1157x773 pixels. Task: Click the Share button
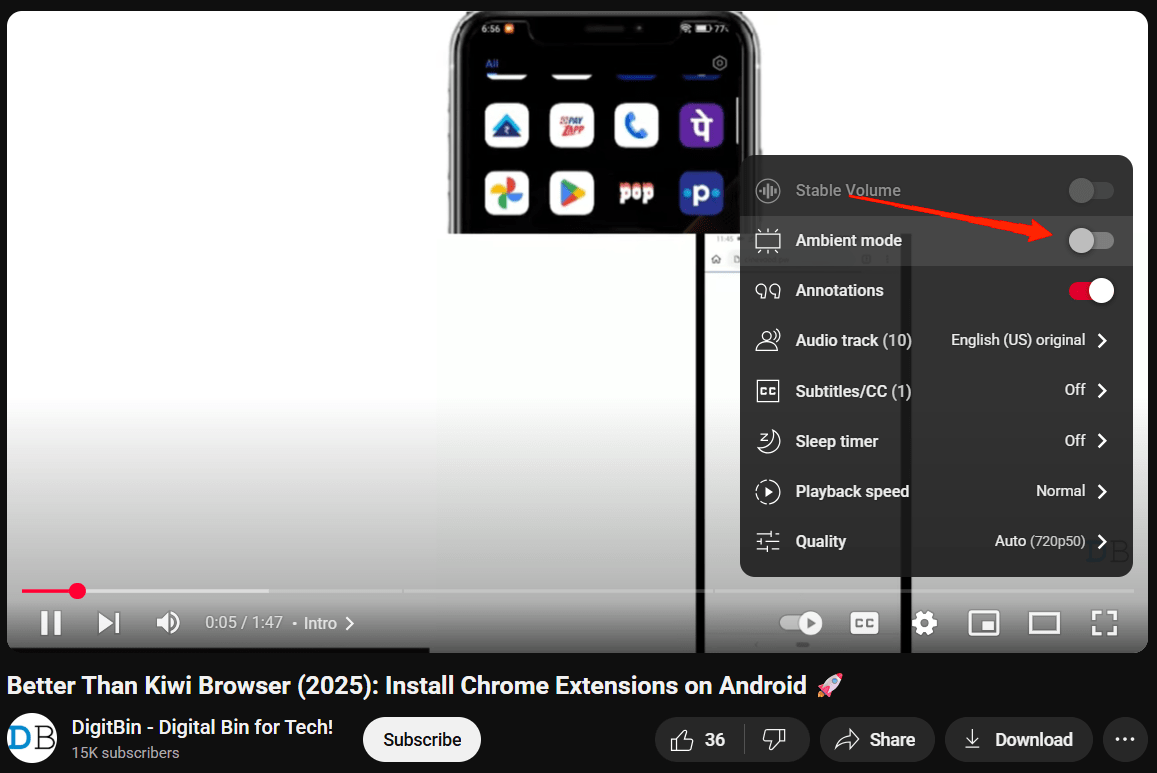coord(876,740)
